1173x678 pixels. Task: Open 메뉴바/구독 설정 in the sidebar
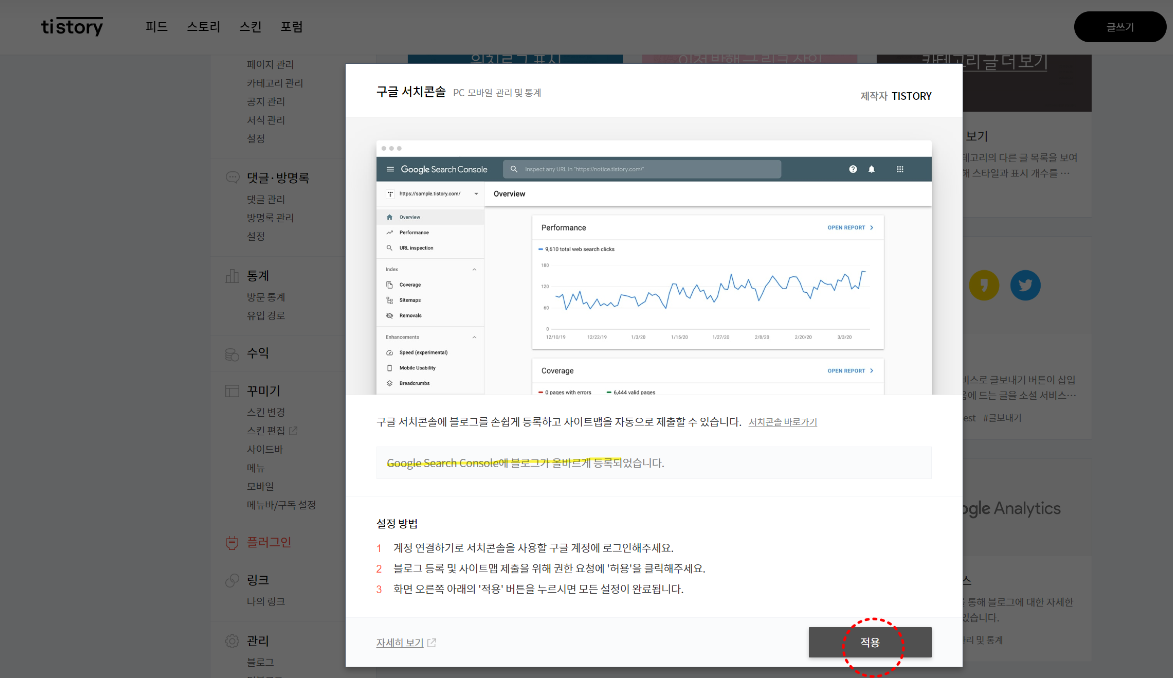[281, 505]
